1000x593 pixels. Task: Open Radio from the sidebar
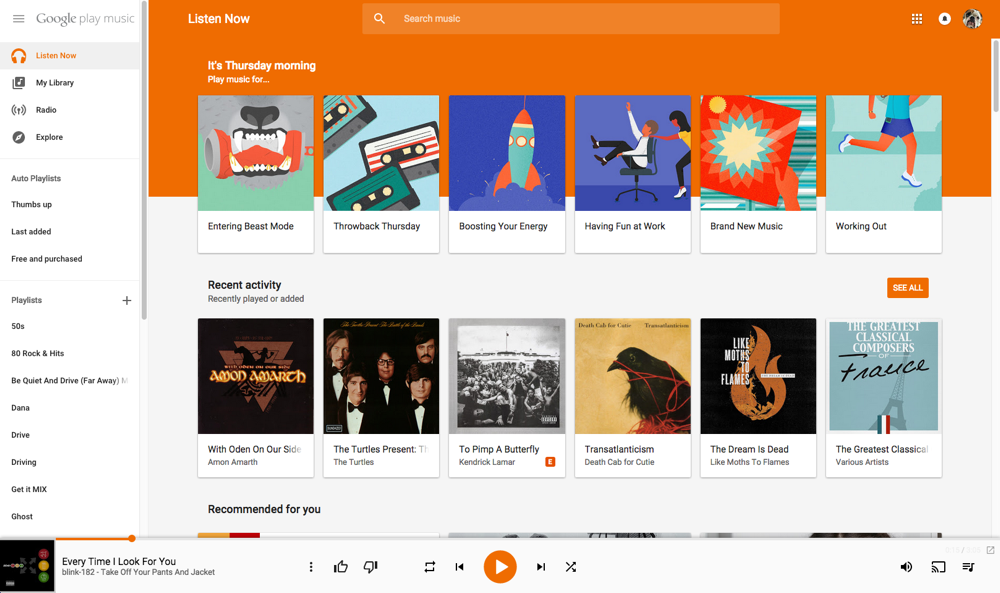point(46,110)
